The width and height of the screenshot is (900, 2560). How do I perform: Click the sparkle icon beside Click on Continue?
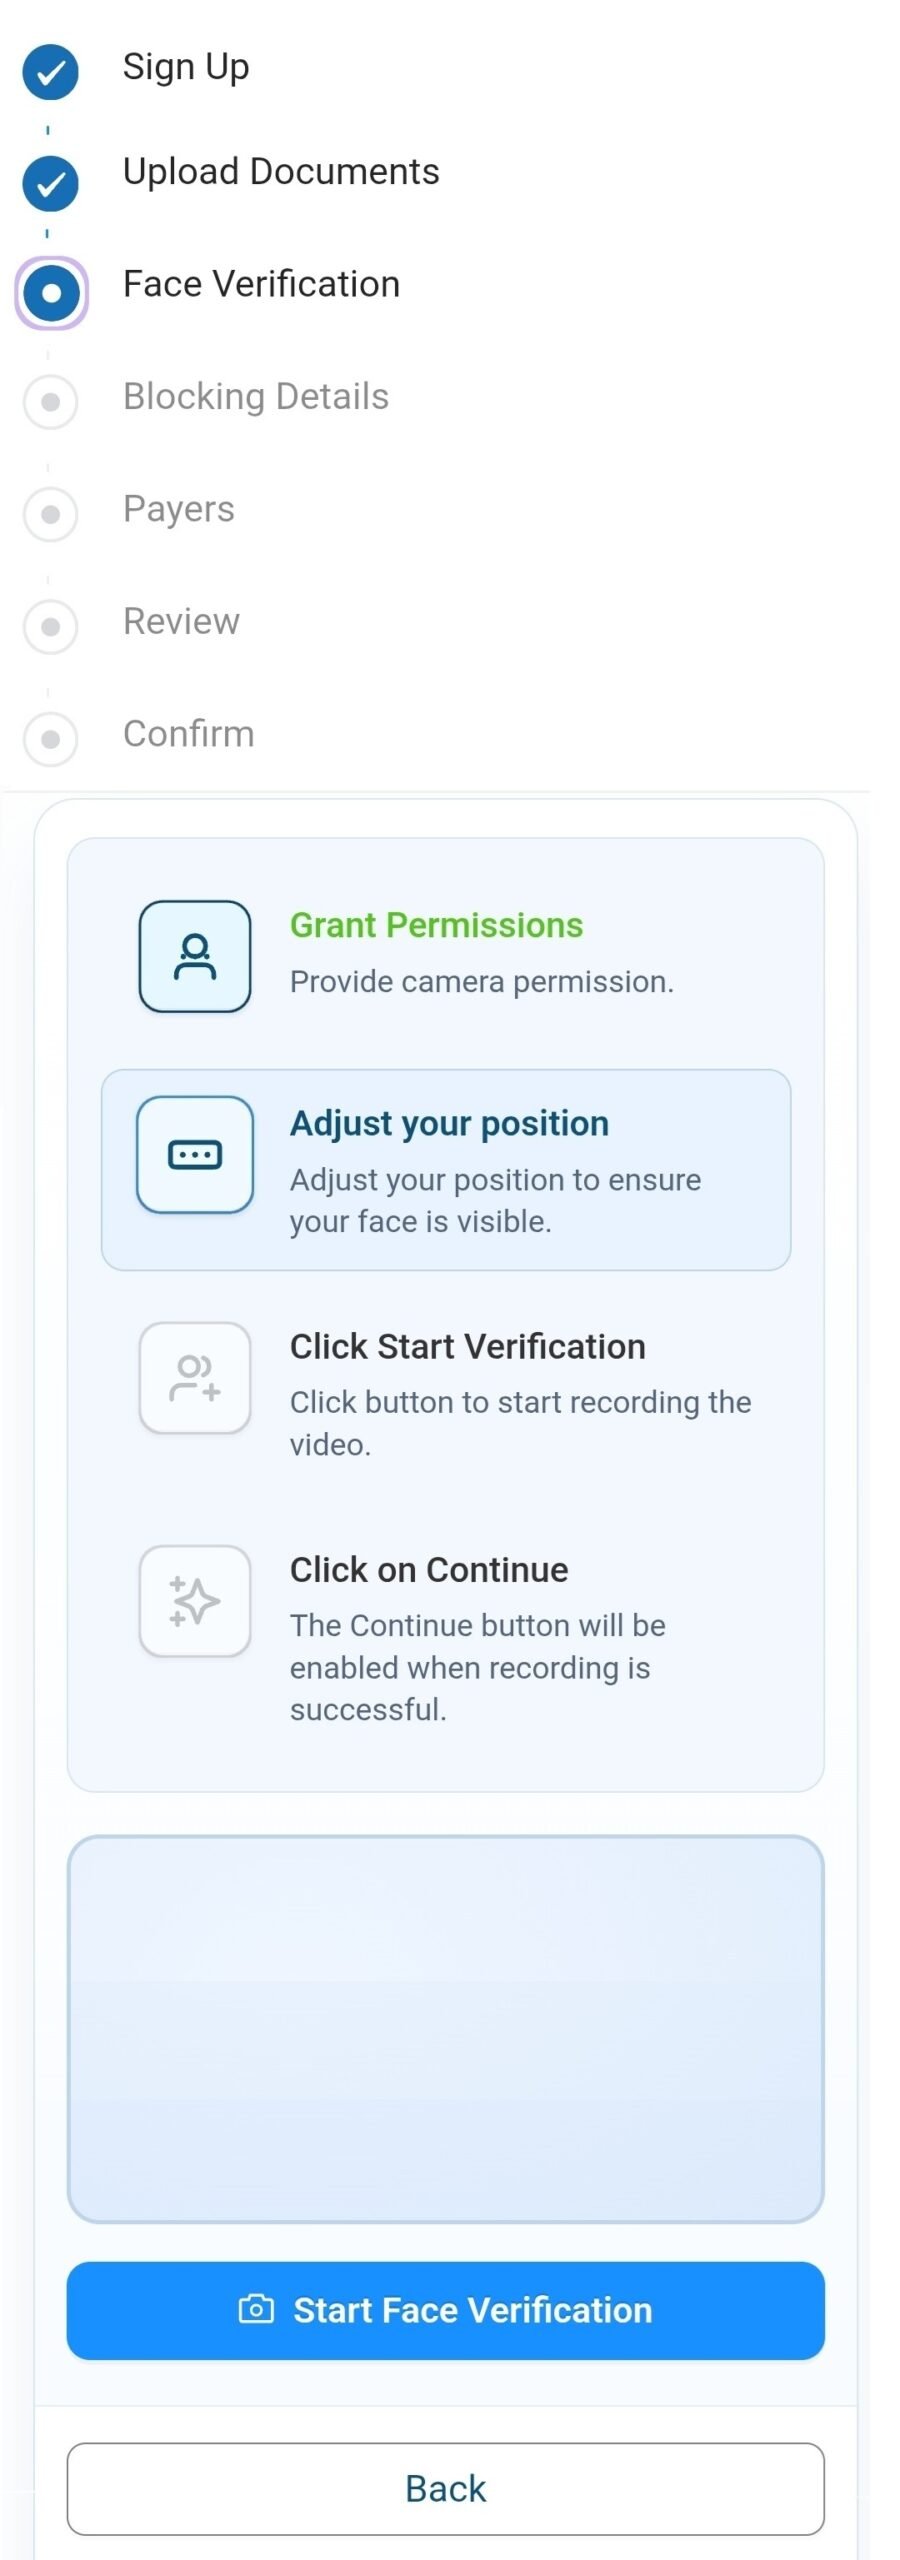pyautogui.click(x=195, y=1601)
